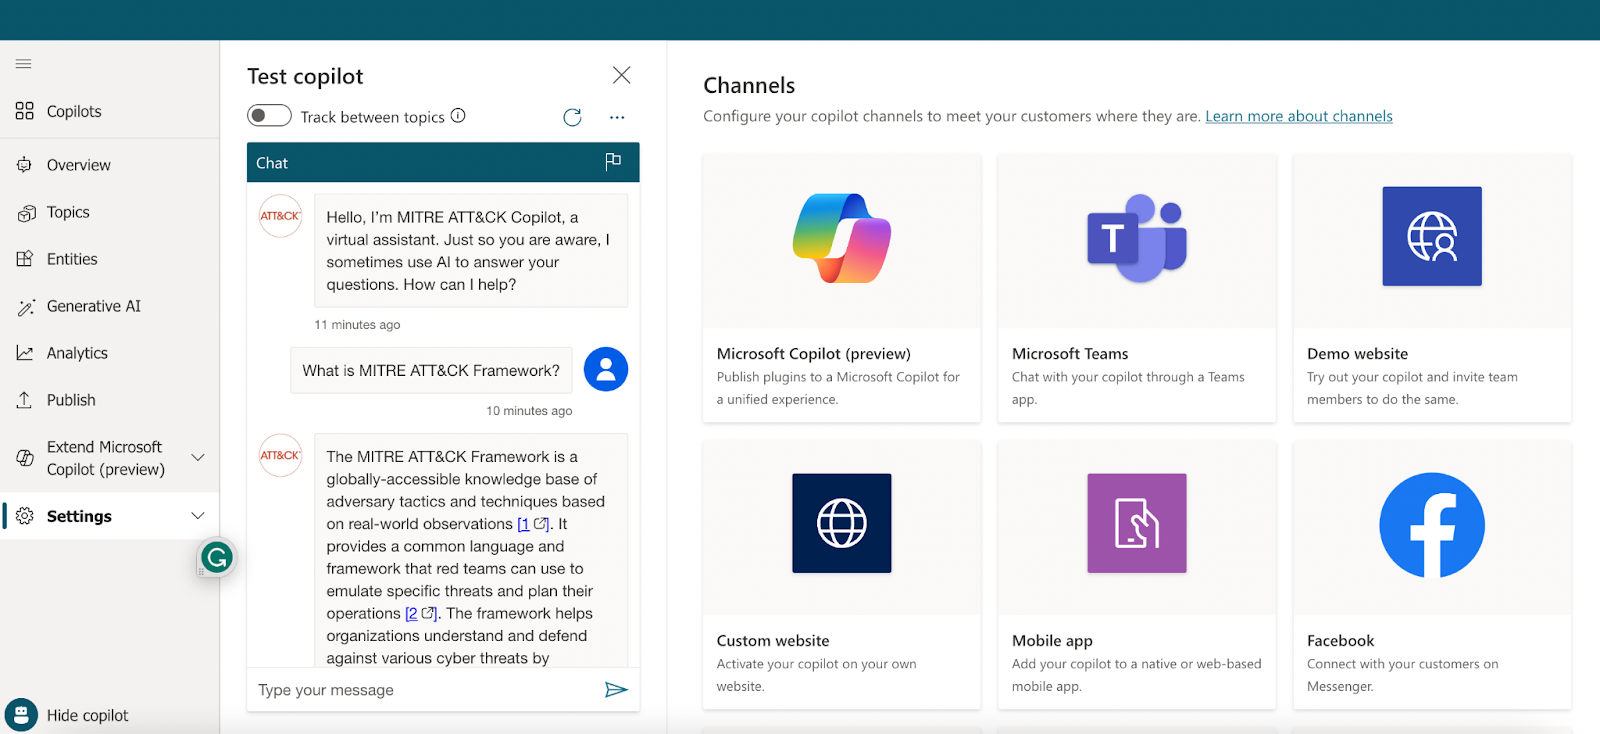1600x734 pixels.
Task: Collapse the Settings menu chevron
Action: pos(198,516)
